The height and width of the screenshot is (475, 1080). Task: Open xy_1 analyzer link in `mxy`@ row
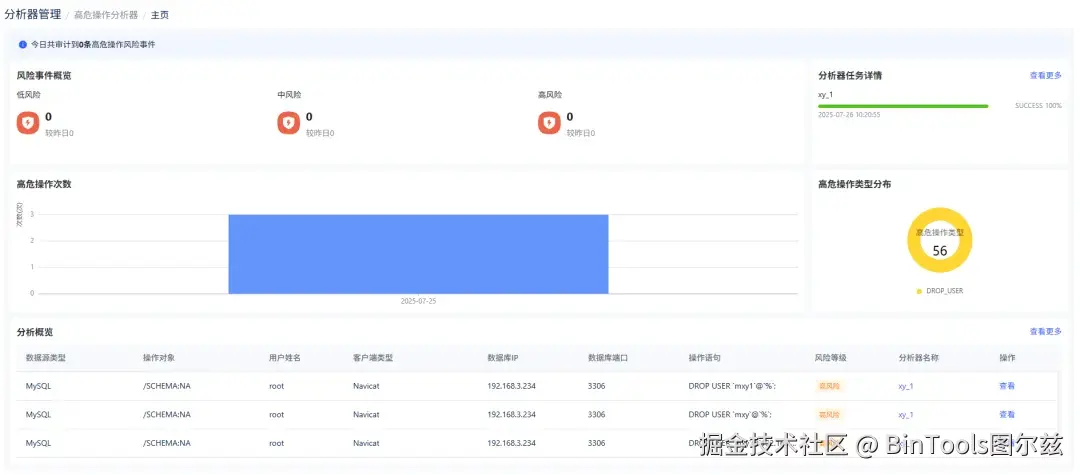click(x=906, y=415)
